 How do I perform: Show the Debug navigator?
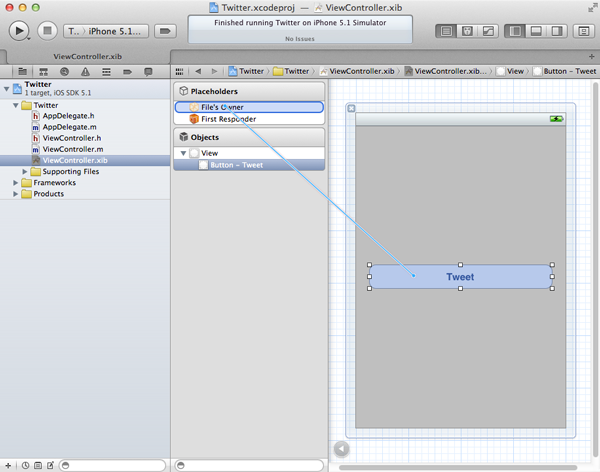pos(106,72)
